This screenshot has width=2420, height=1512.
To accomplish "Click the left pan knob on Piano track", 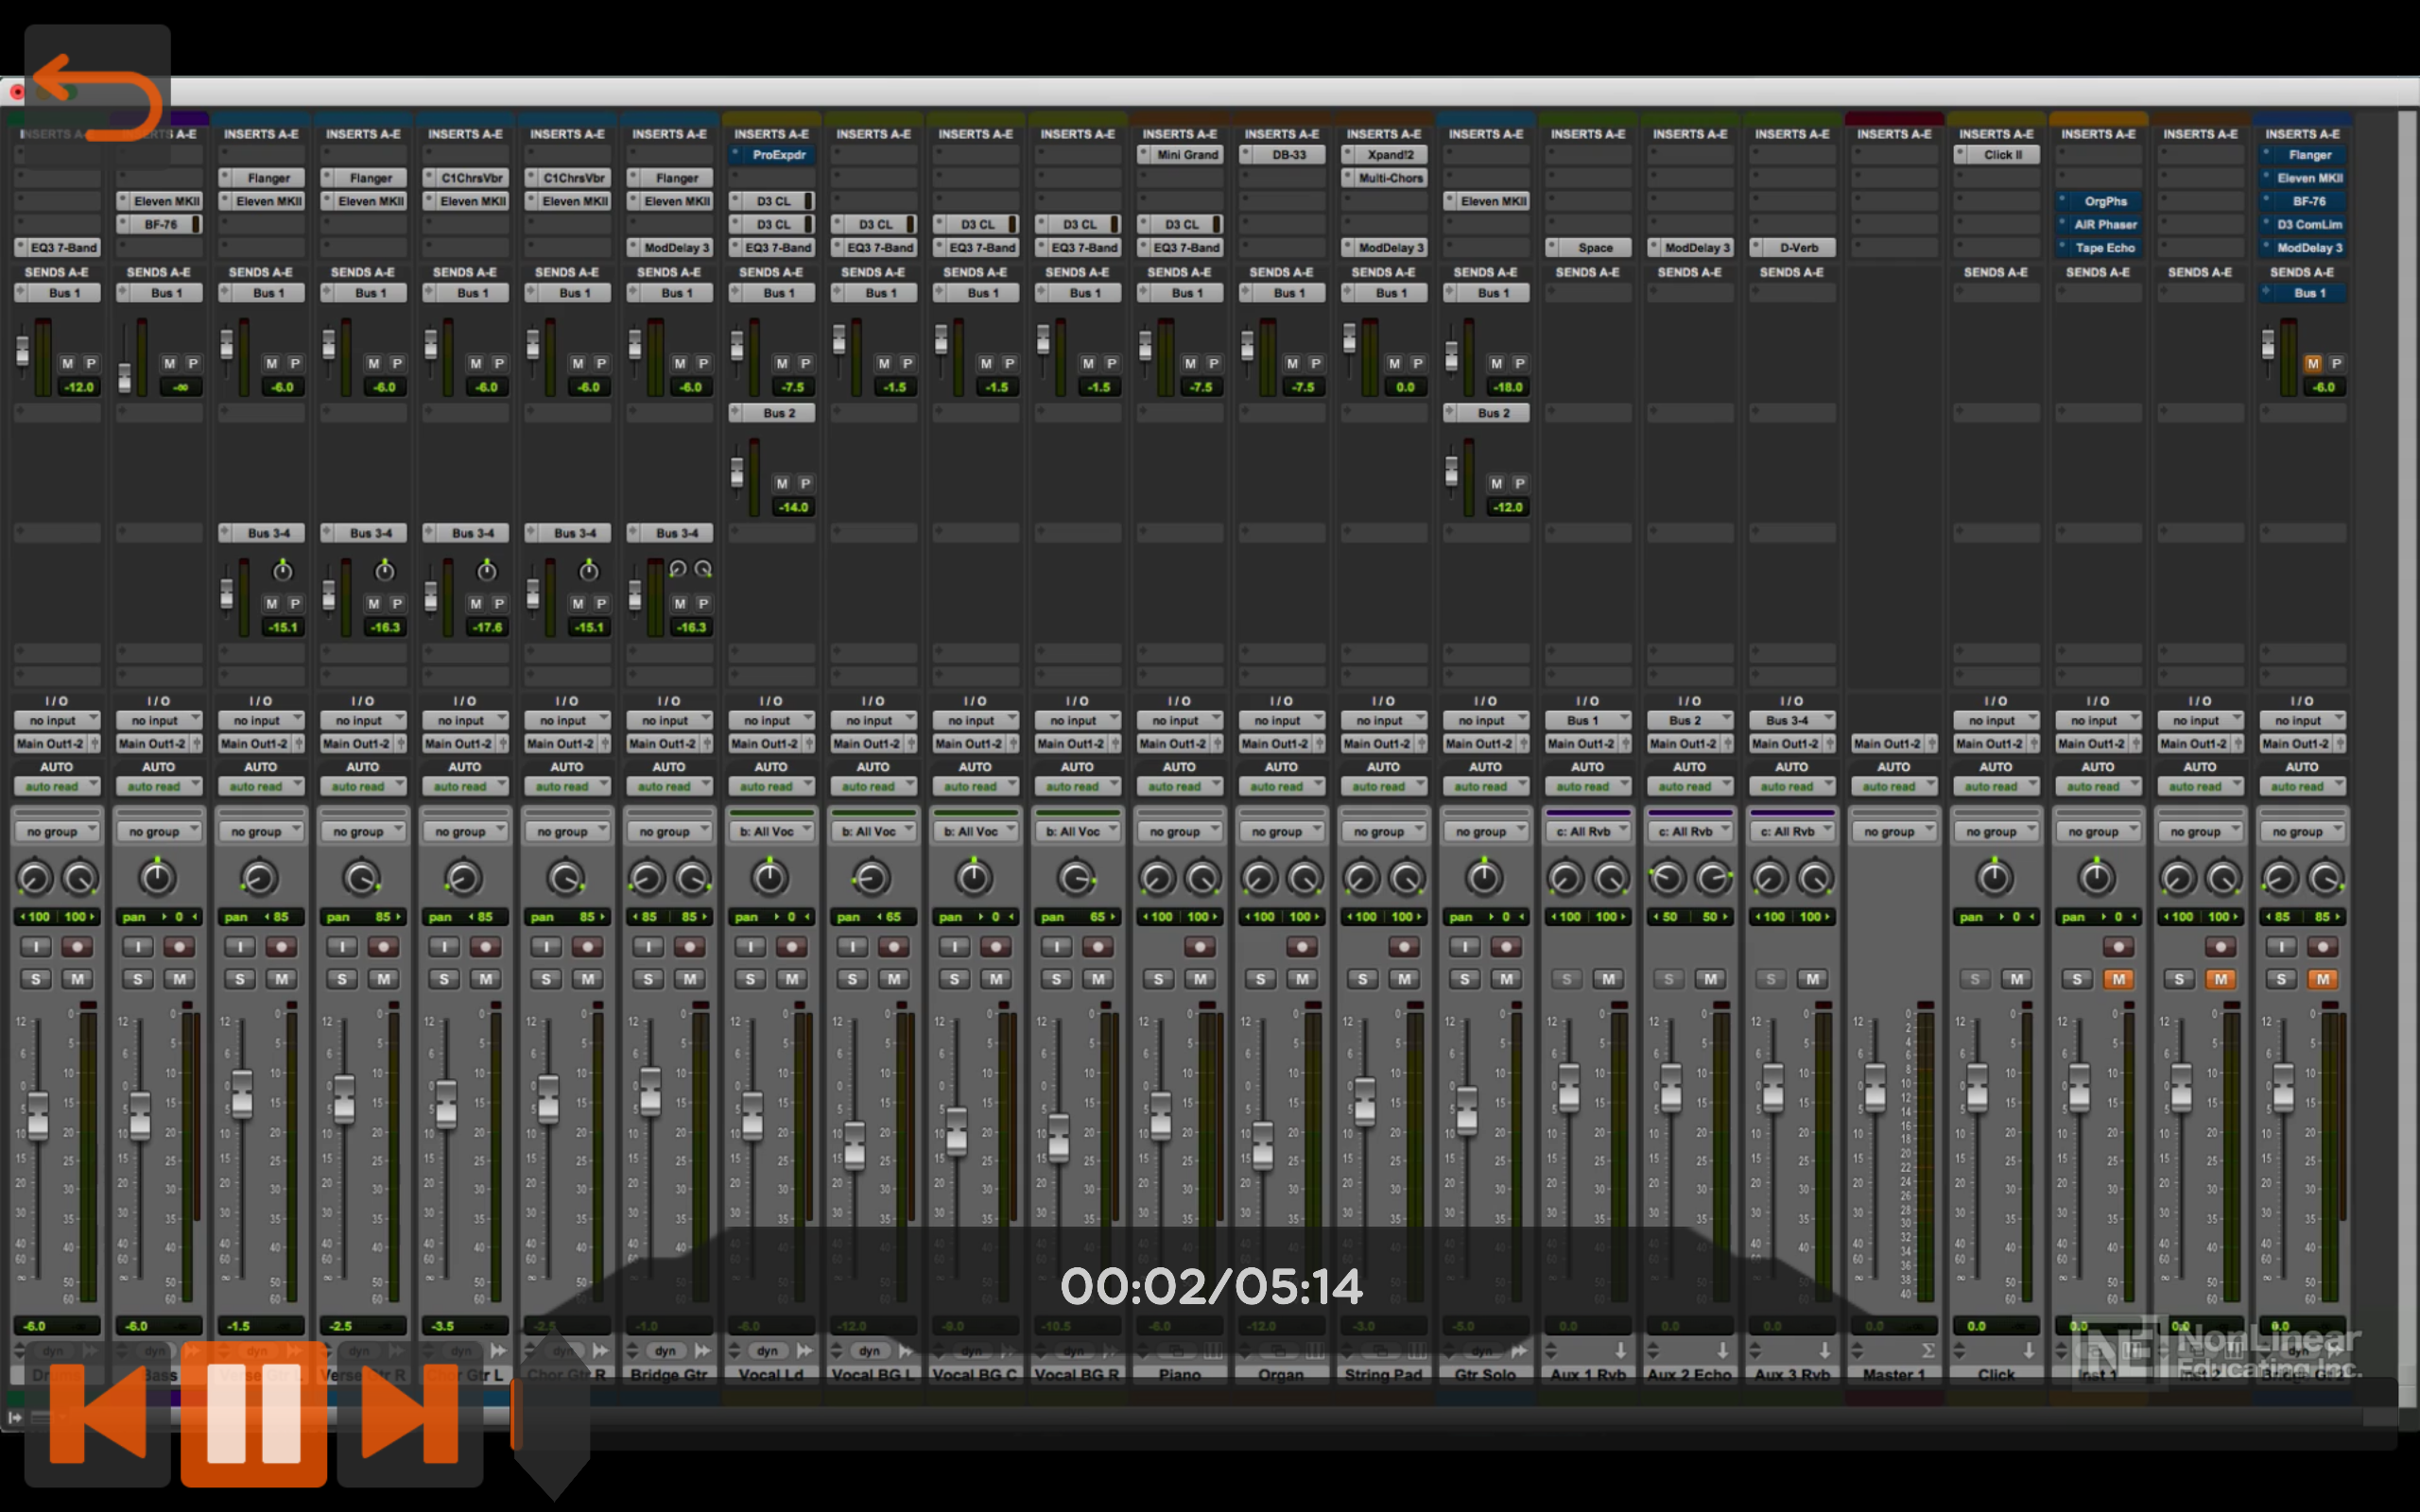I will pos(1158,878).
